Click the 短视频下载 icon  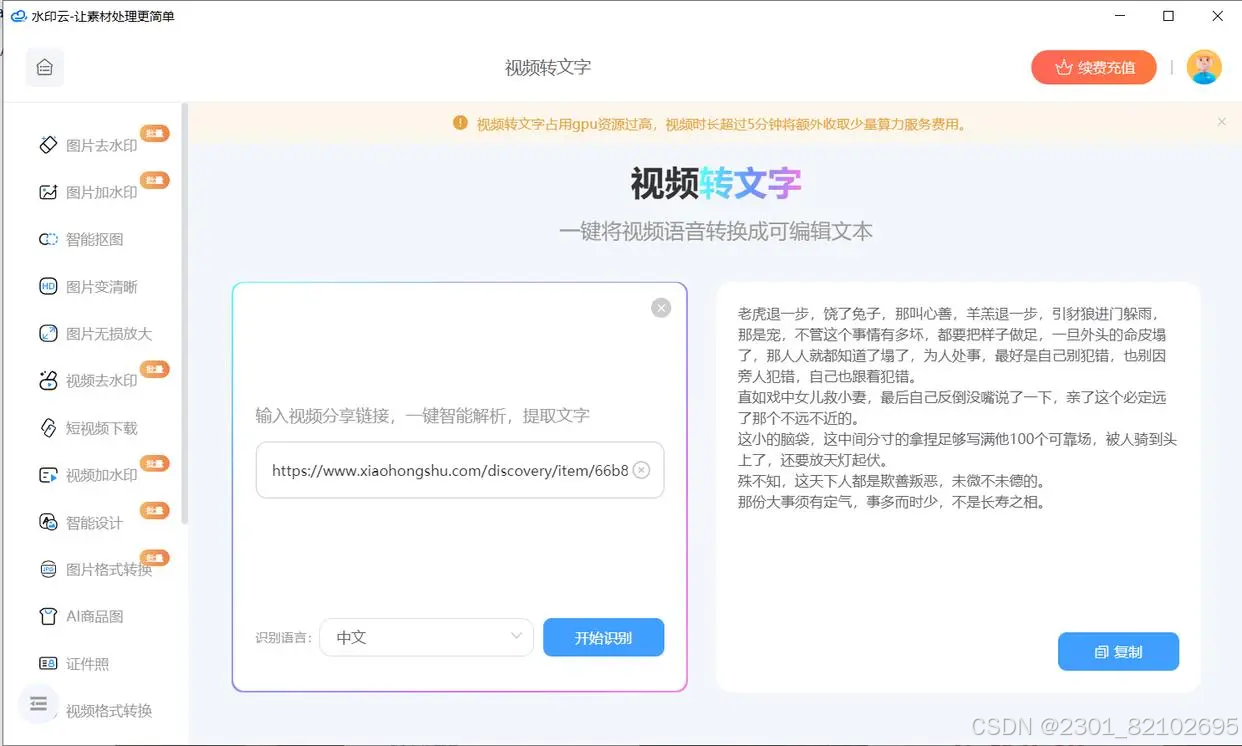(x=48, y=428)
